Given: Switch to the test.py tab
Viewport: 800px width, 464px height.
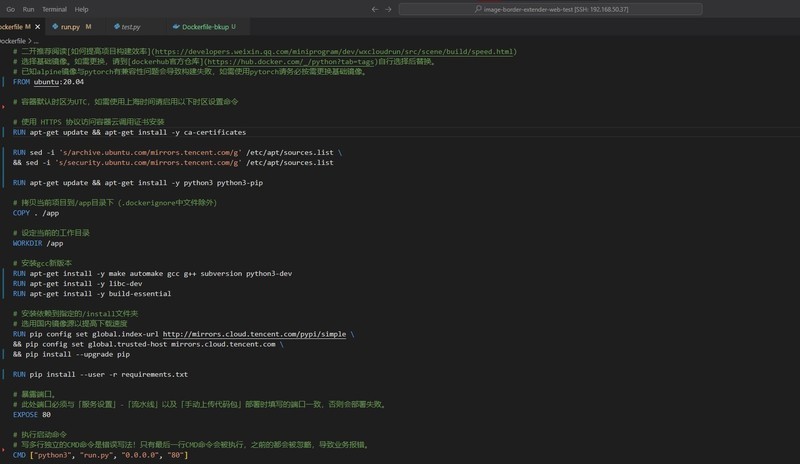Looking at the screenshot, I should 131,27.
